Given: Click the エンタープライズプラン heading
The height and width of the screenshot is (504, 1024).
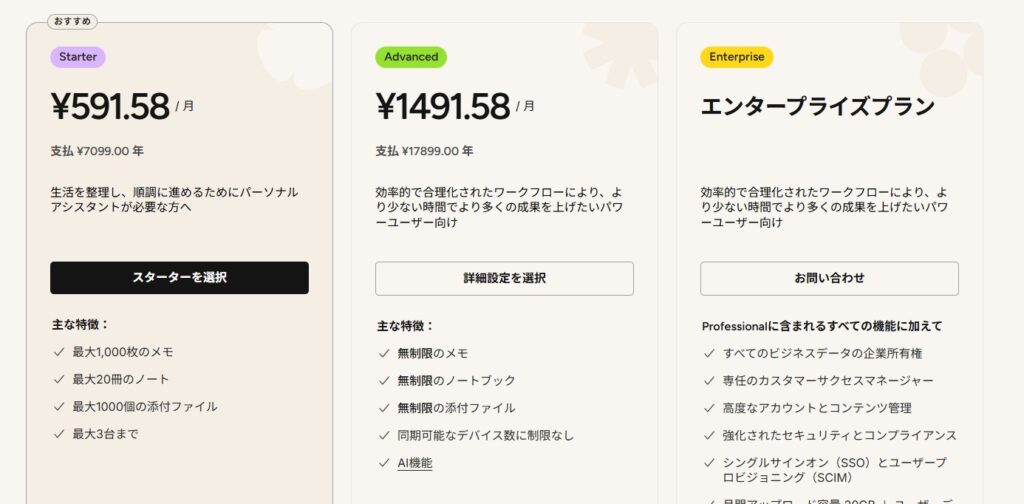Looking at the screenshot, I should 817,107.
